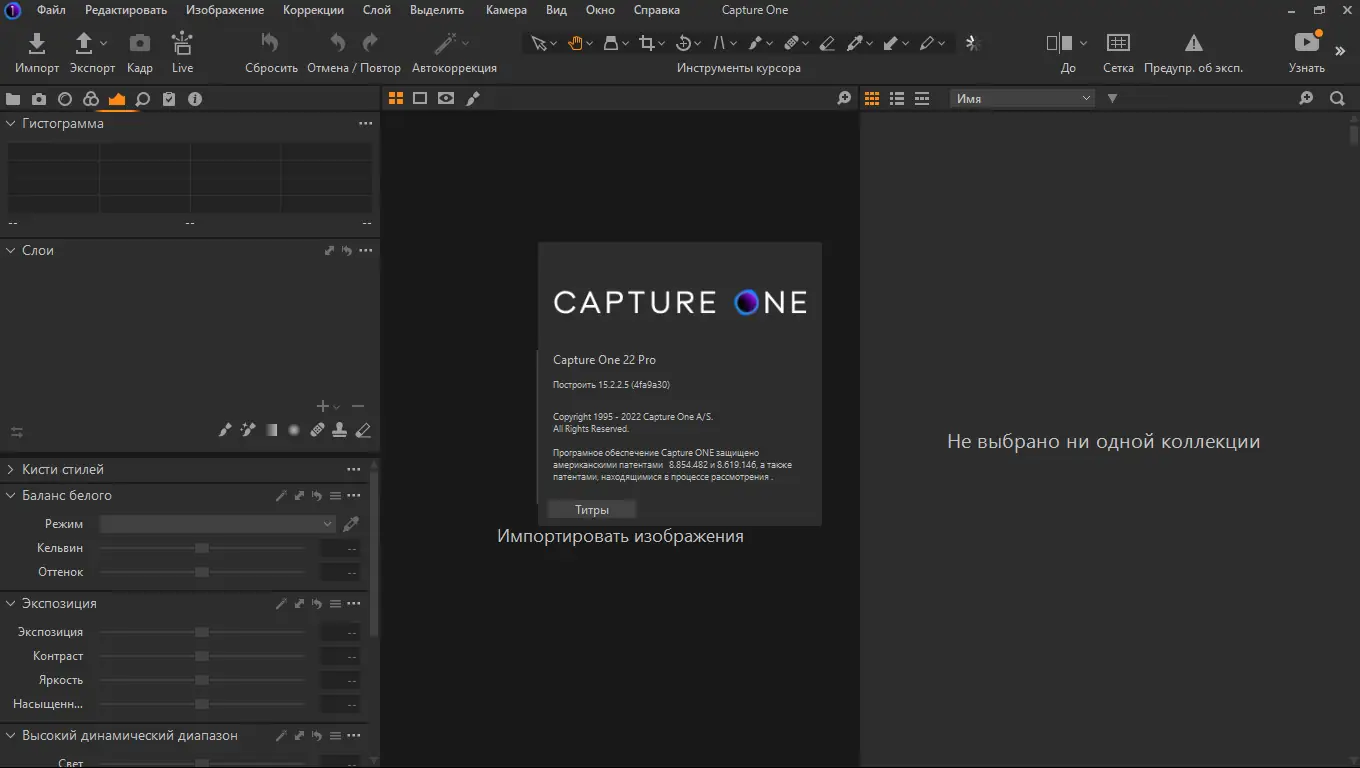Toggle the До before/after comparison view
Screen dimensions: 1360x768
coord(1059,44)
